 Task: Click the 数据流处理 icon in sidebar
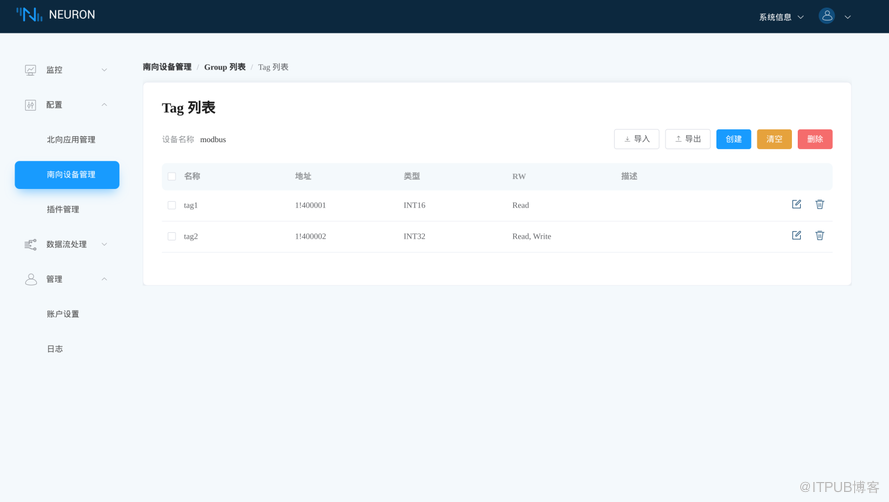[x=31, y=244]
